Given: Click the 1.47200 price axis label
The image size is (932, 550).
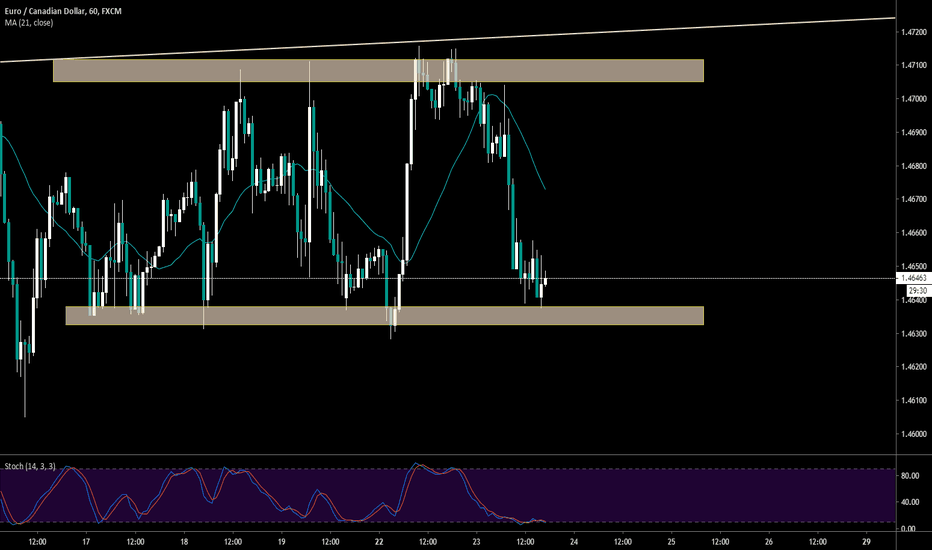Looking at the screenshot, I should pyautogui.click(x=914, y=32).
